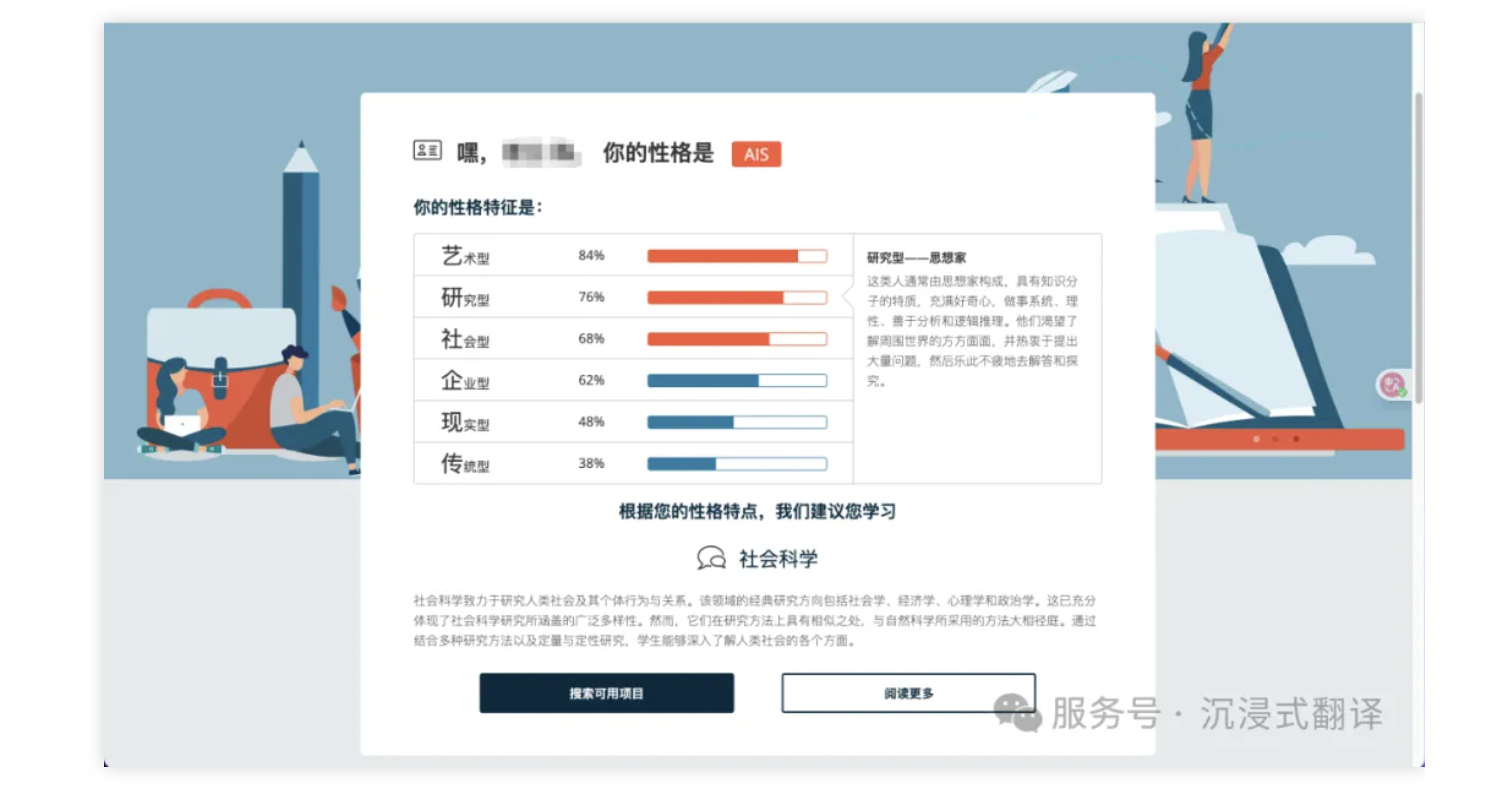
Task: Pick the 现实型 personality row label
Action: pyautogui.click(x=466, y=423)
